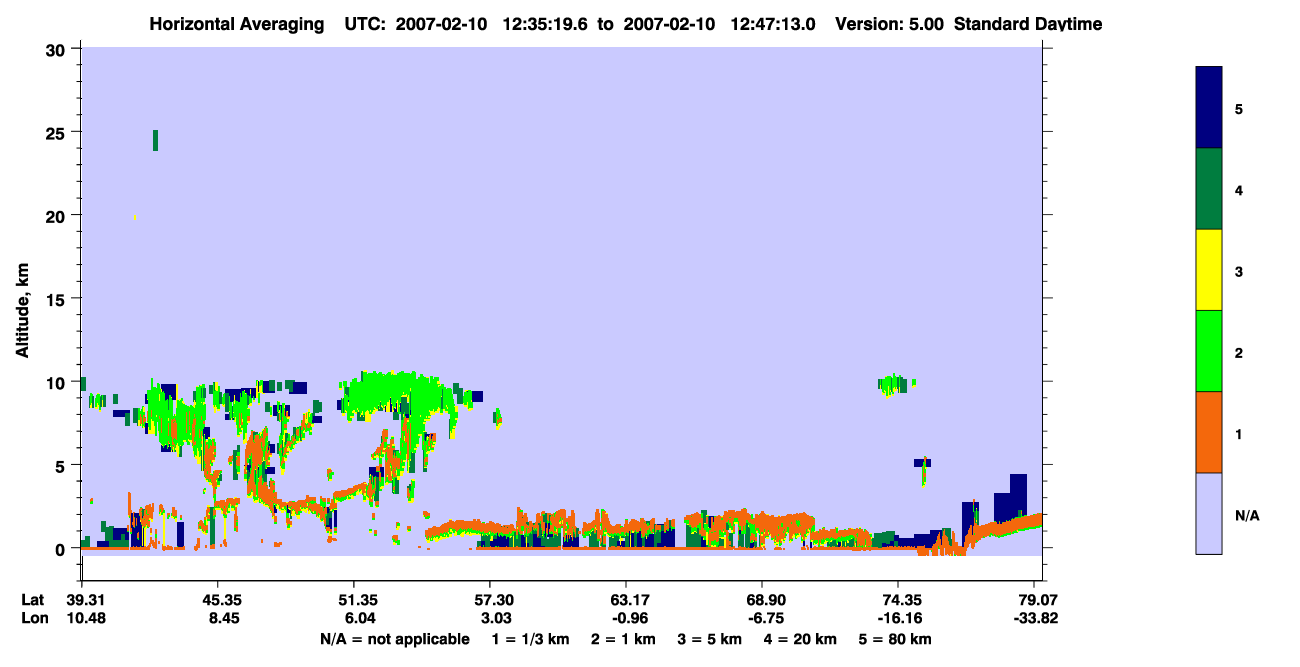Viewport: 1300px width, 667px height.
Task: Click the '5 = 80 km' legend text
Action: click(894, 639)
